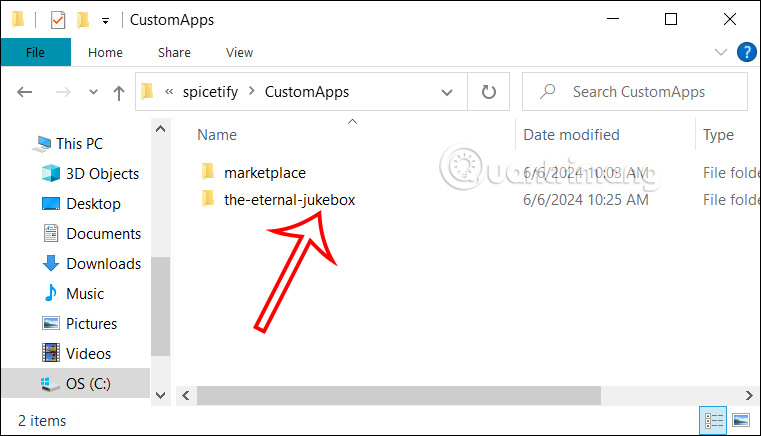The image size is (761, 436).
Task: Switch to Large icons view
Action: point(741,420)
